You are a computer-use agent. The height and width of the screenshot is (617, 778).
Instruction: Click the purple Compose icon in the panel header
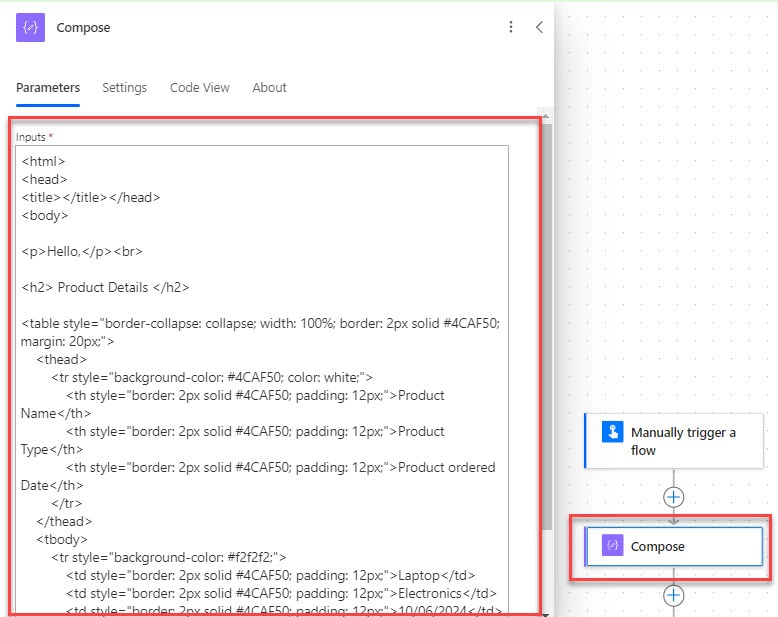[x=30, y=27]
